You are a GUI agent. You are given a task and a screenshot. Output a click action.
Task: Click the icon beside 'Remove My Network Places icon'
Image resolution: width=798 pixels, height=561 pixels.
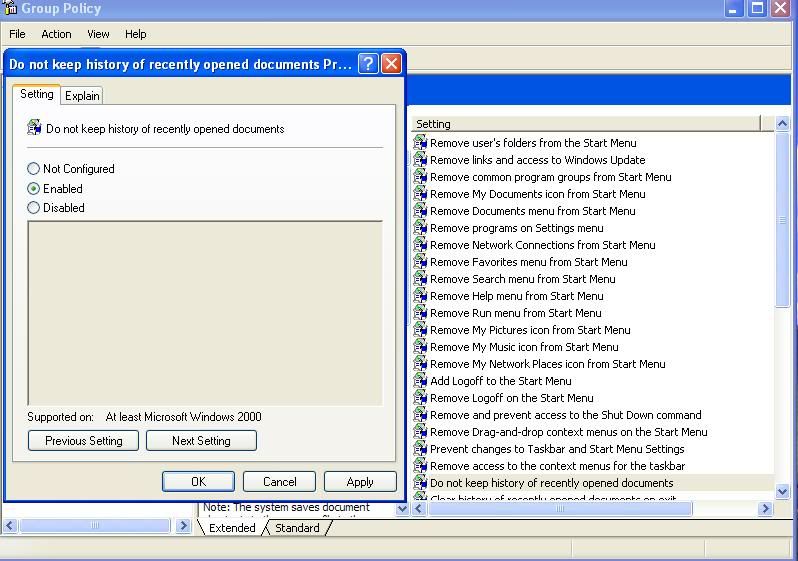point(420,363)
